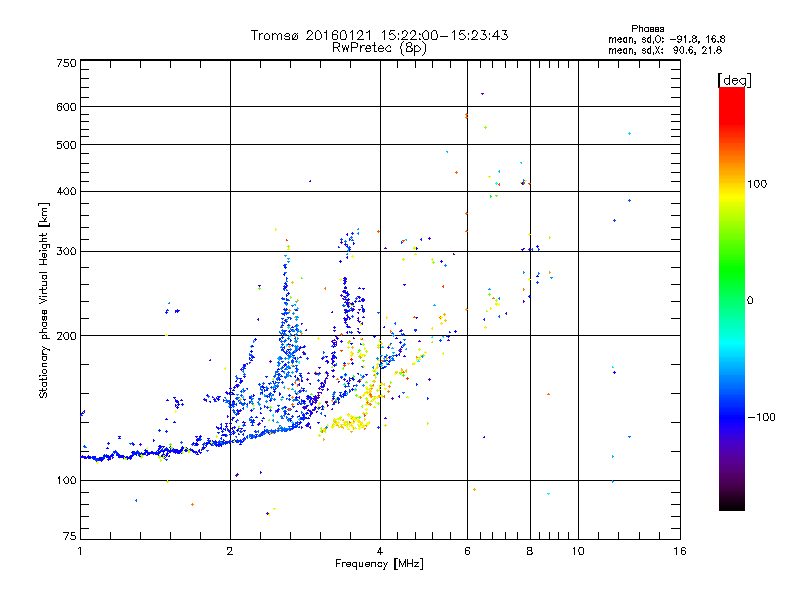Viewport: 800px width, 600px height.
Task: Click the 'mean, sd,X: 90.6, 21.8' line
Action: pyautogui.click(x=665, y=50)
